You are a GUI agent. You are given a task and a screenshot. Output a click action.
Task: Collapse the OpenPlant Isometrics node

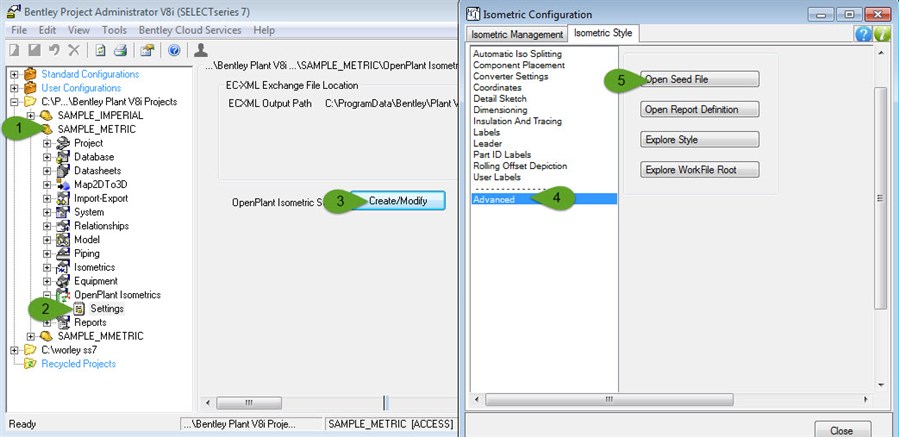click(47, 295)
